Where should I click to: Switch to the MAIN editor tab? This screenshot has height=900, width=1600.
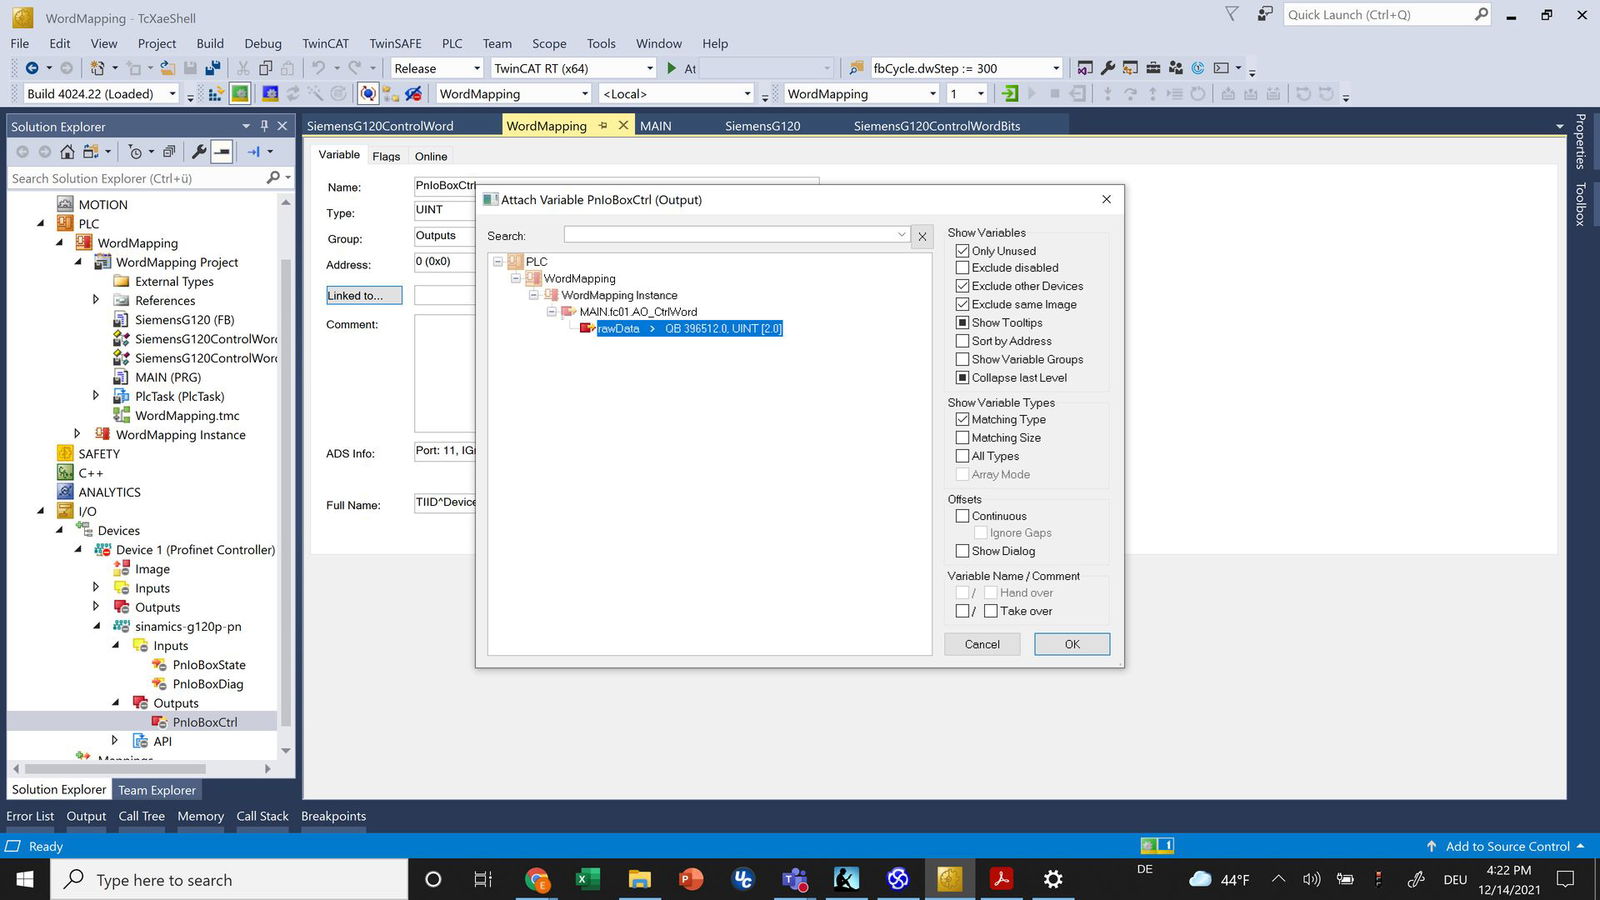(656, 126)
